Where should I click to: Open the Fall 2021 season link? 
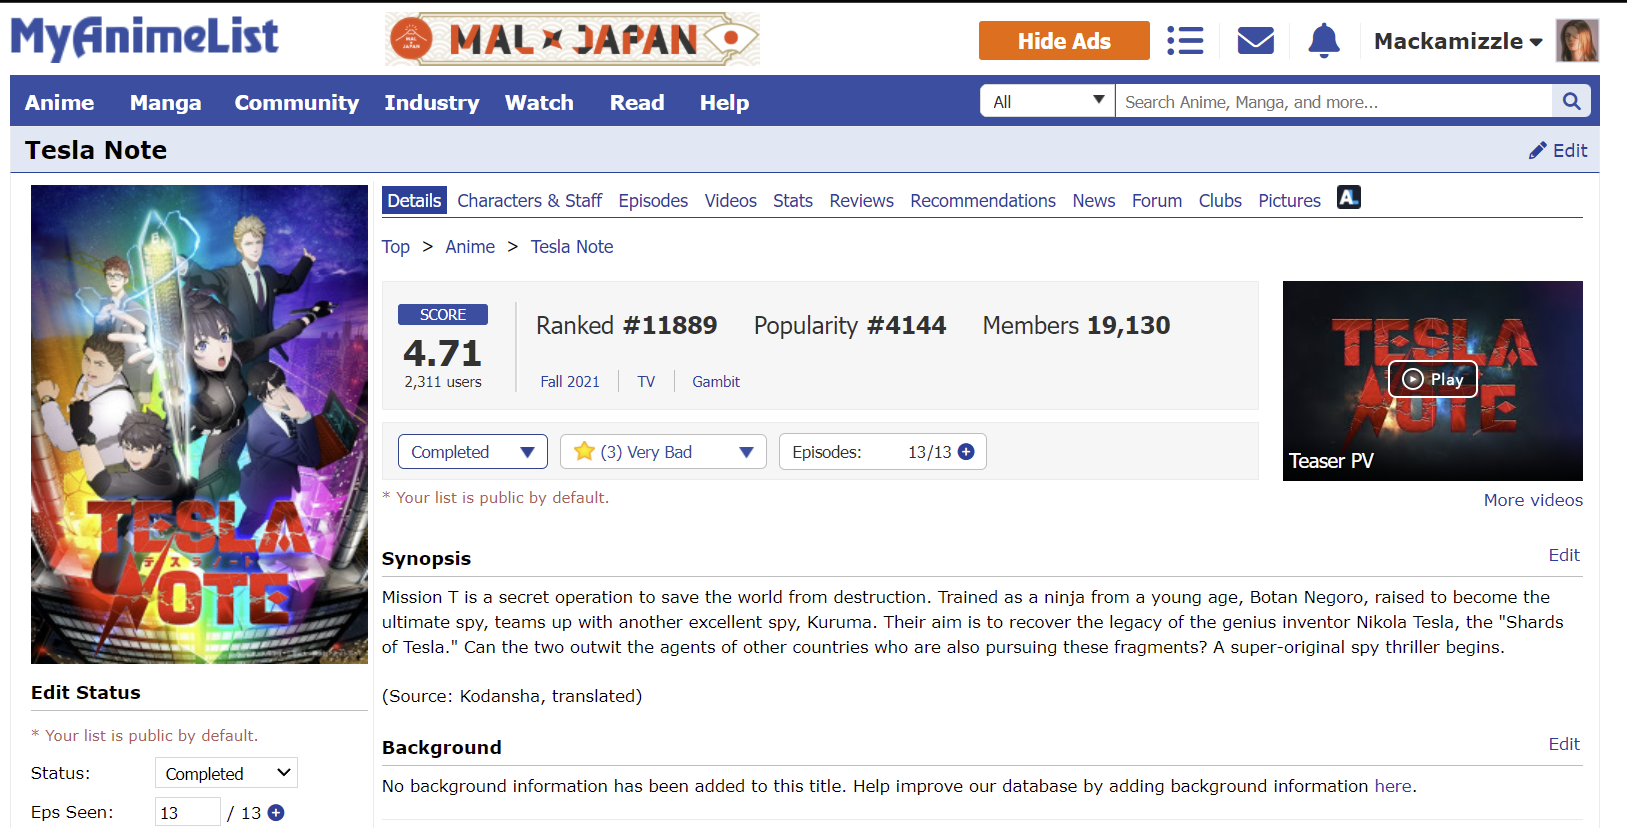pos(570,382)
